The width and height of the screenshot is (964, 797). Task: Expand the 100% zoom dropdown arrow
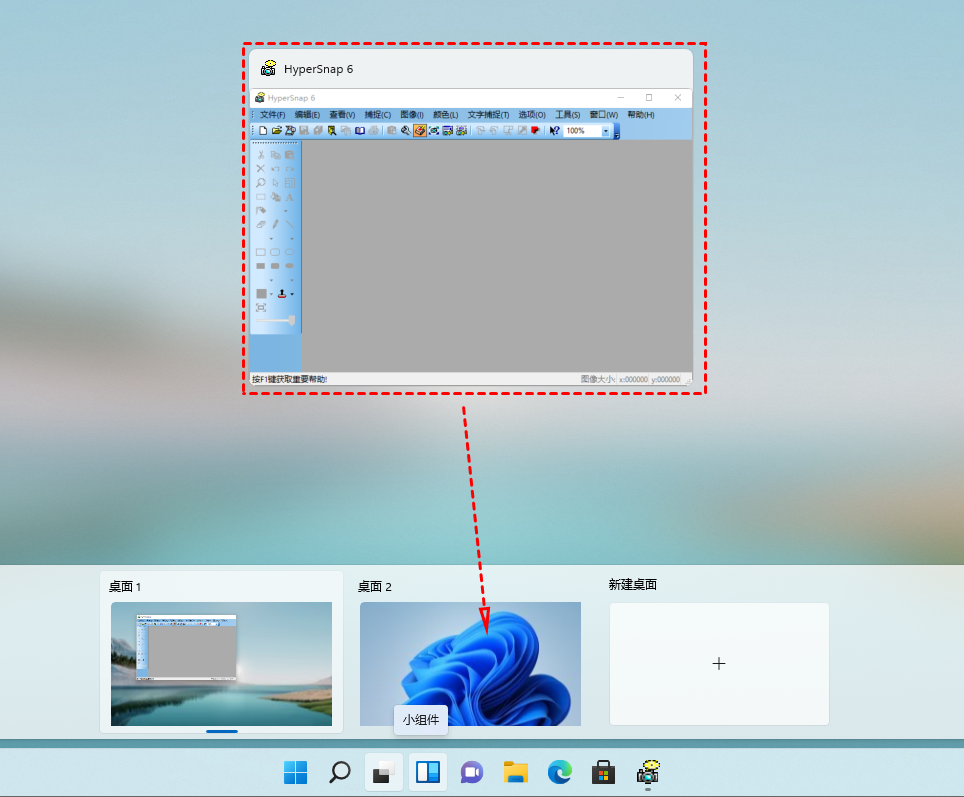[606, 131]
